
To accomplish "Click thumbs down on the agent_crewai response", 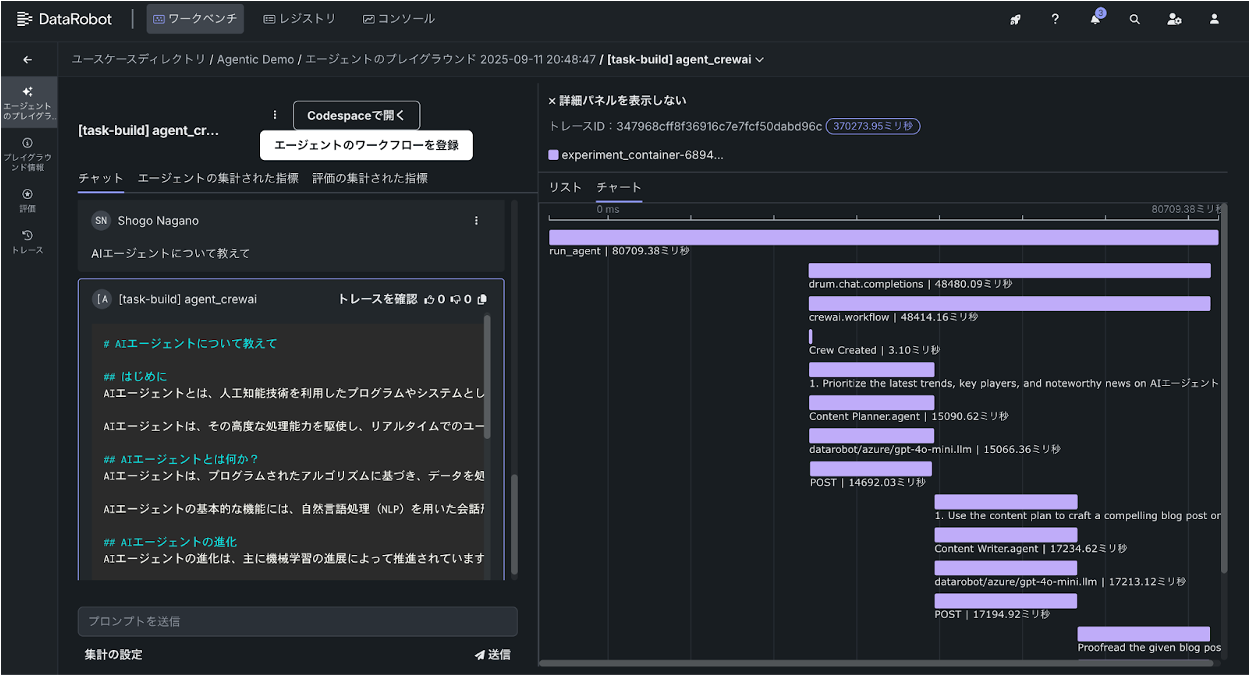I will pyautogui.click(x=455, y=298).
